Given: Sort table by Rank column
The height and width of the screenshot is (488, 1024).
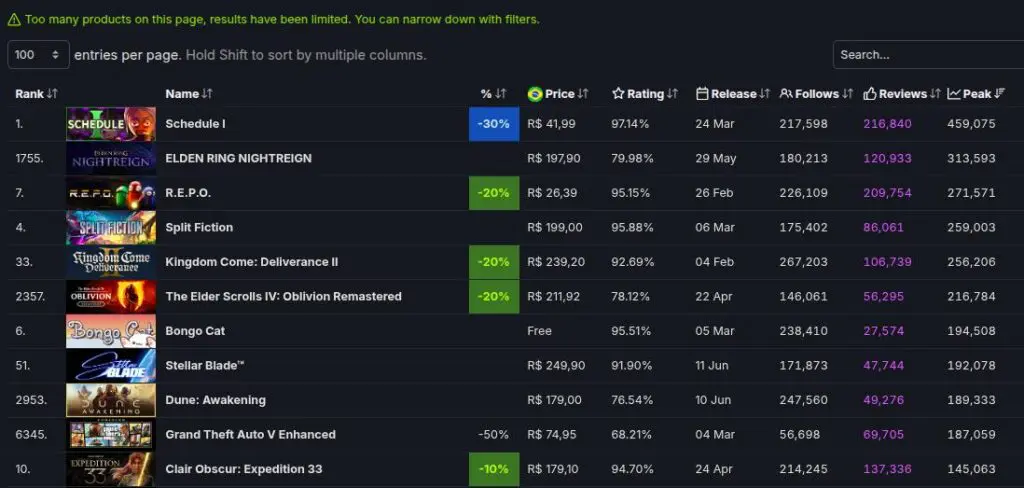Looking at the screenshot, I should coord(37,94).
